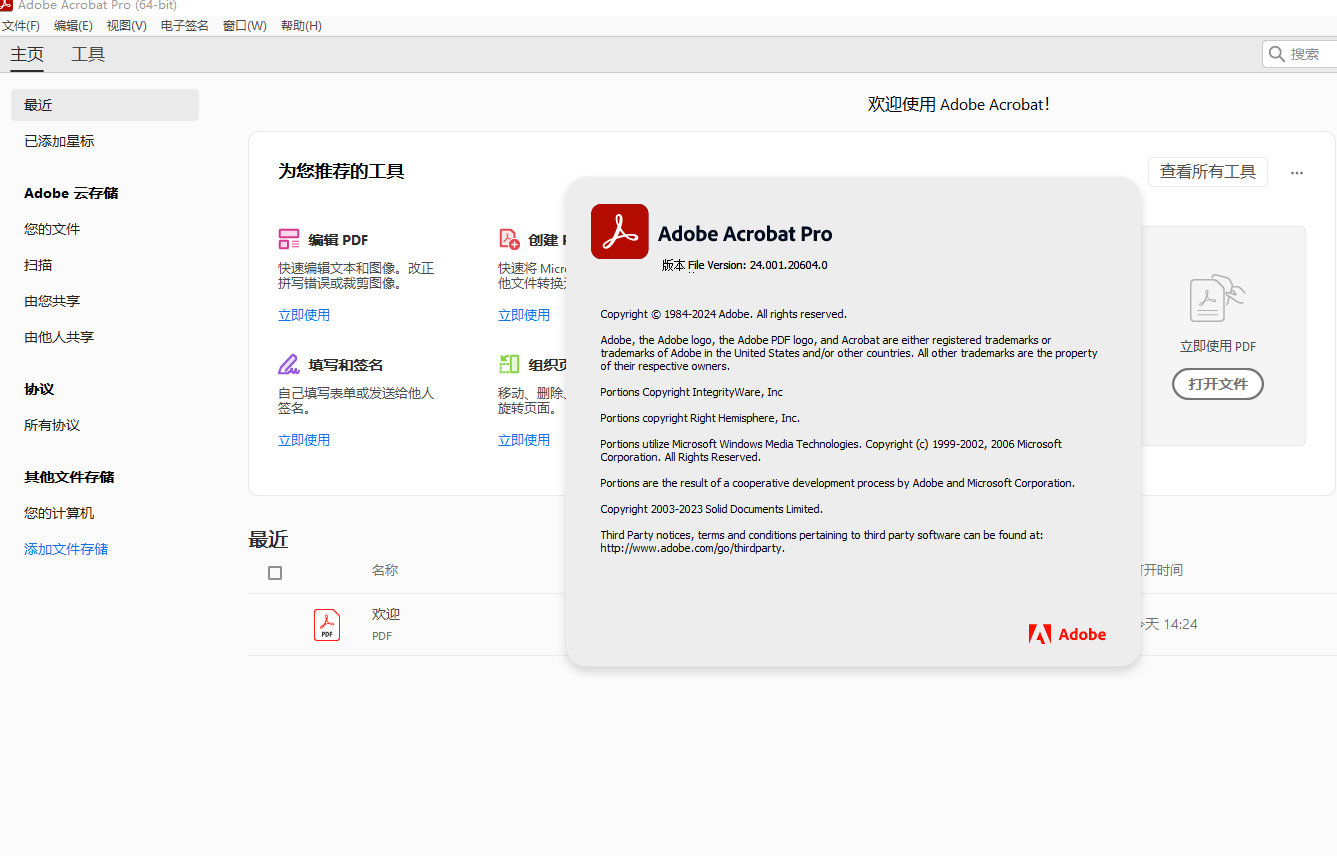The image size is (1337, 856).
Task: Click the Edit PDF tool icon
Action: (x=289, y=239)
